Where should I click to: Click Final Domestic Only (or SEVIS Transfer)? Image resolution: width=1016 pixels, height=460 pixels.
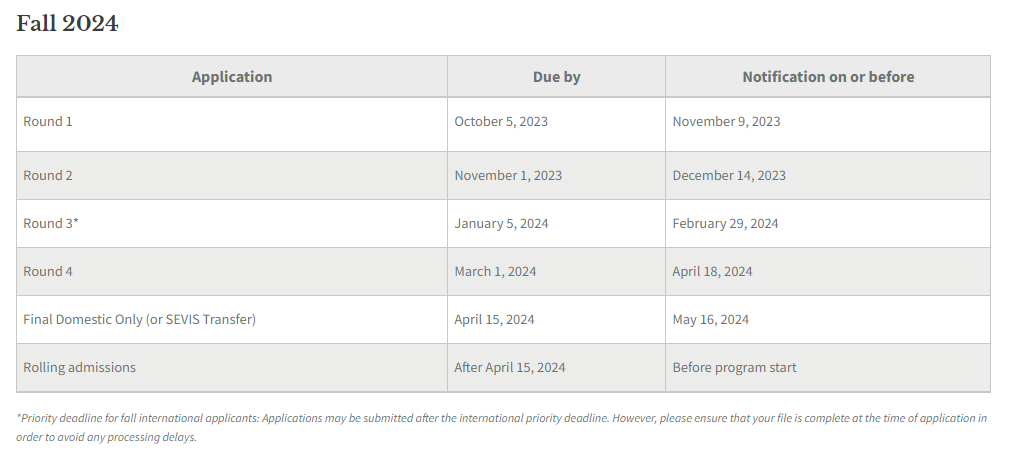tap(139, 319)
